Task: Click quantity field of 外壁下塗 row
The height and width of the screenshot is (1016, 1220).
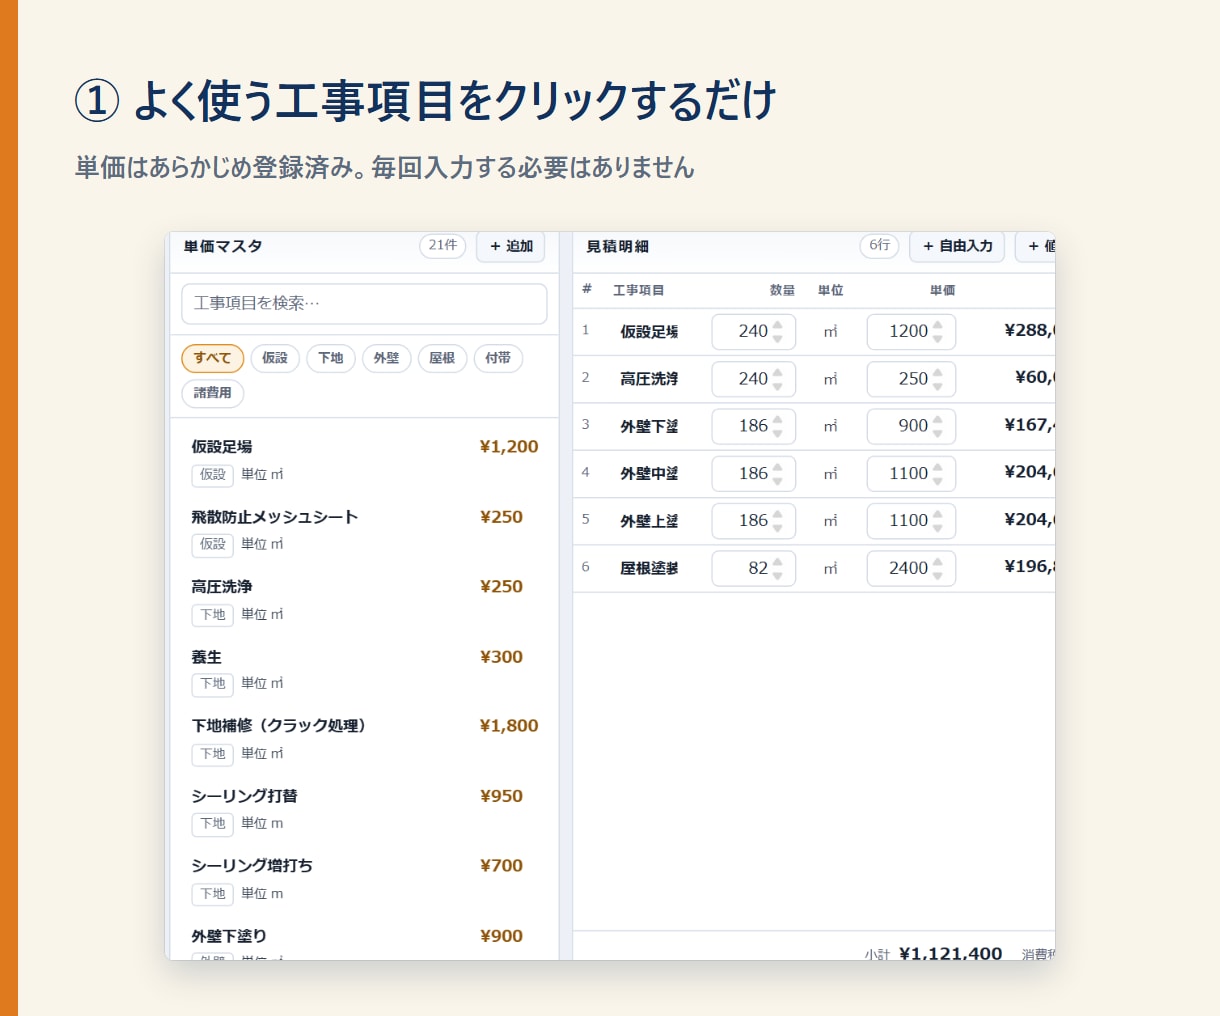Action: coord(753,426)
